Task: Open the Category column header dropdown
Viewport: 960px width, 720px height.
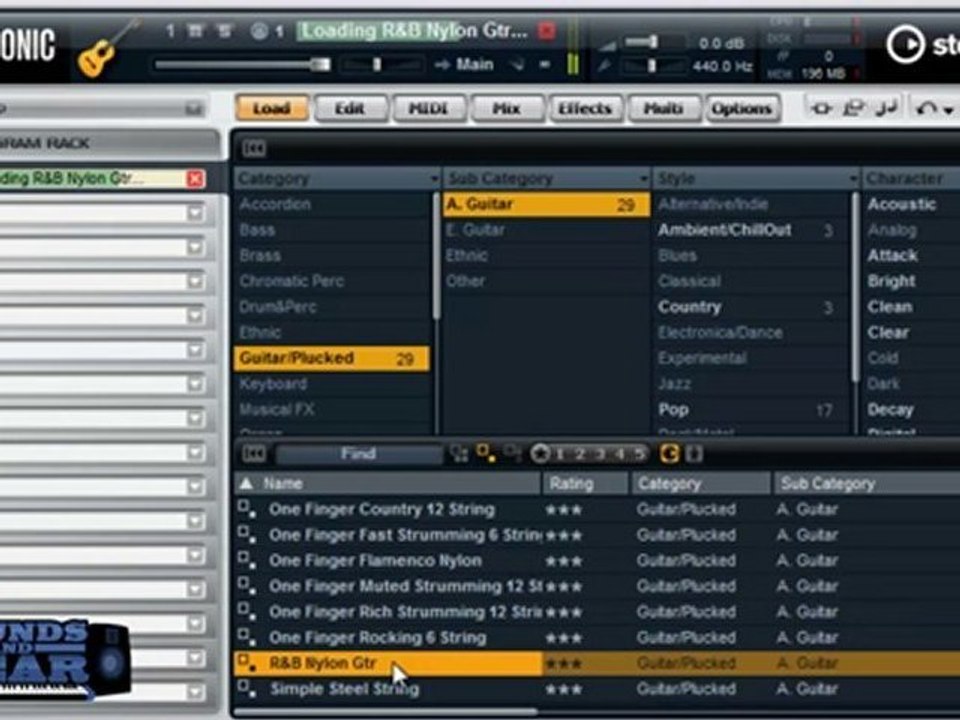Action: (x=433, y=179)
